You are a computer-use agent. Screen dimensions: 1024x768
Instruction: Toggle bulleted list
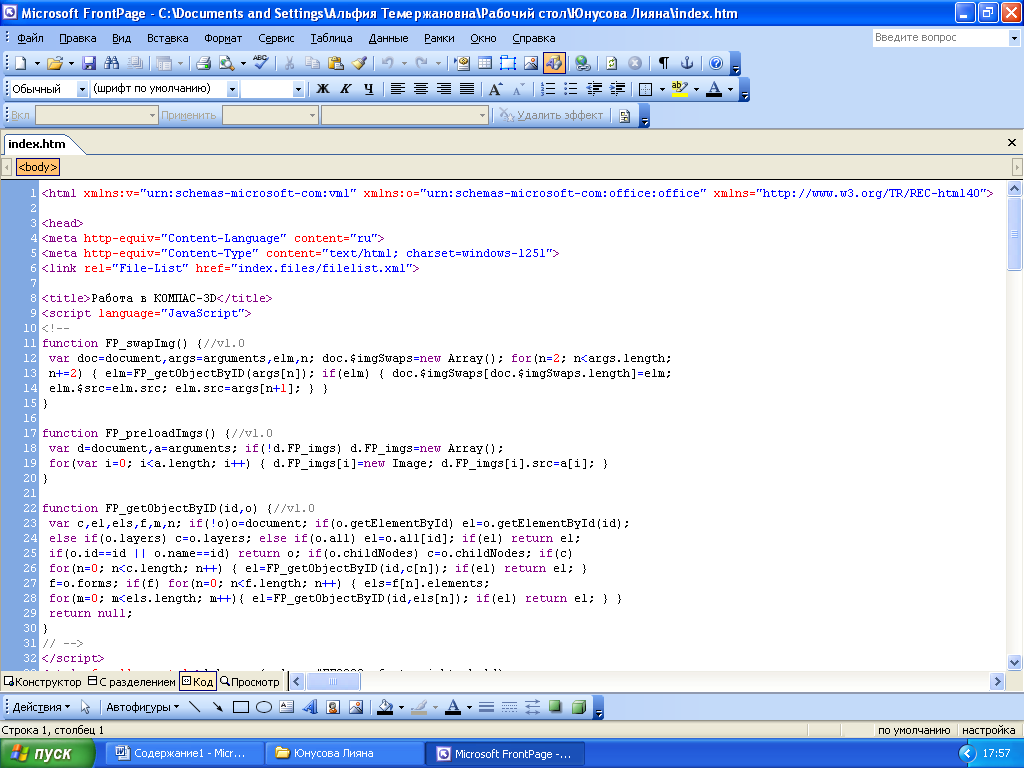[571, 89]
